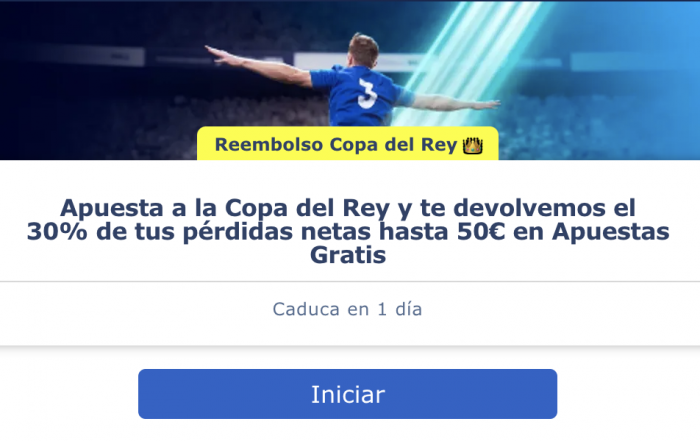This screenshot has height=441, width=700.
Task: Click the player's head in the banner
Action: pyautogui.click(x=363, y=49)
